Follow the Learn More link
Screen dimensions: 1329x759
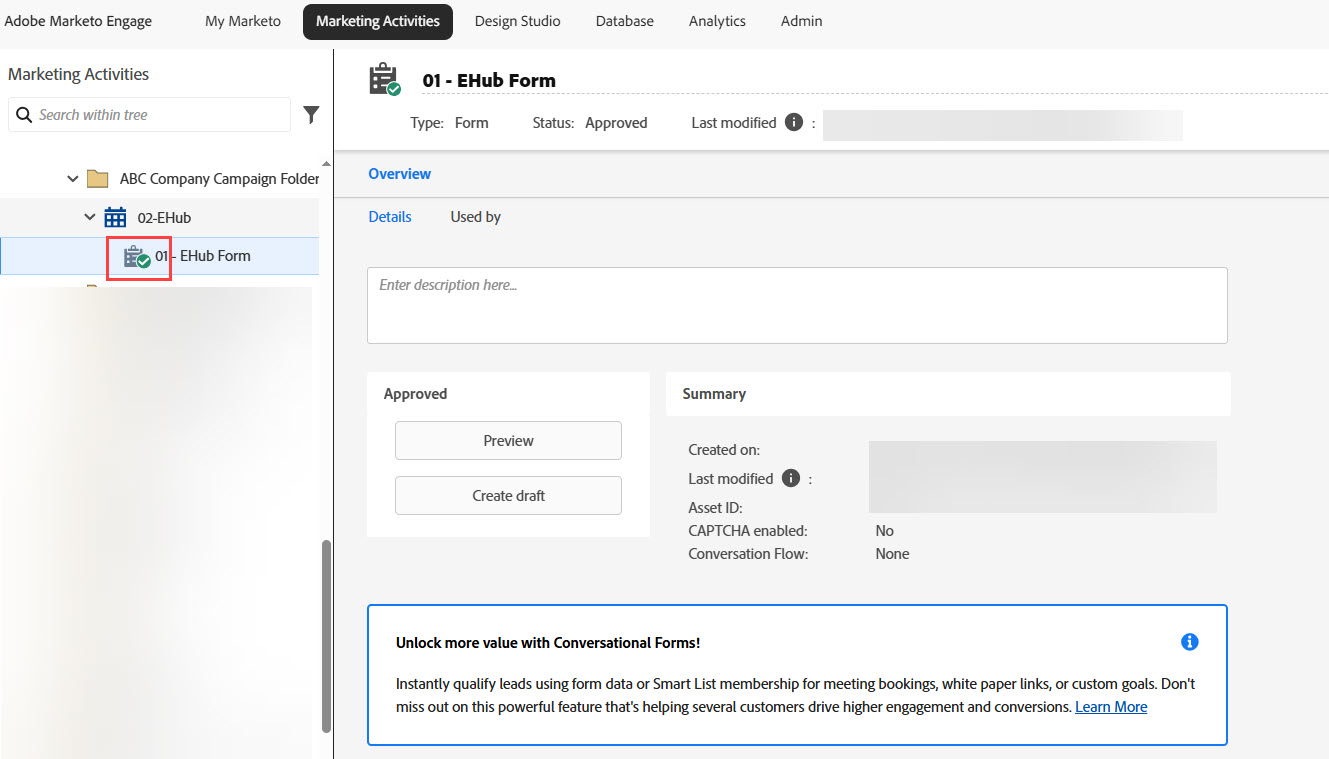pyautogui.click(x=1111, y=707)
